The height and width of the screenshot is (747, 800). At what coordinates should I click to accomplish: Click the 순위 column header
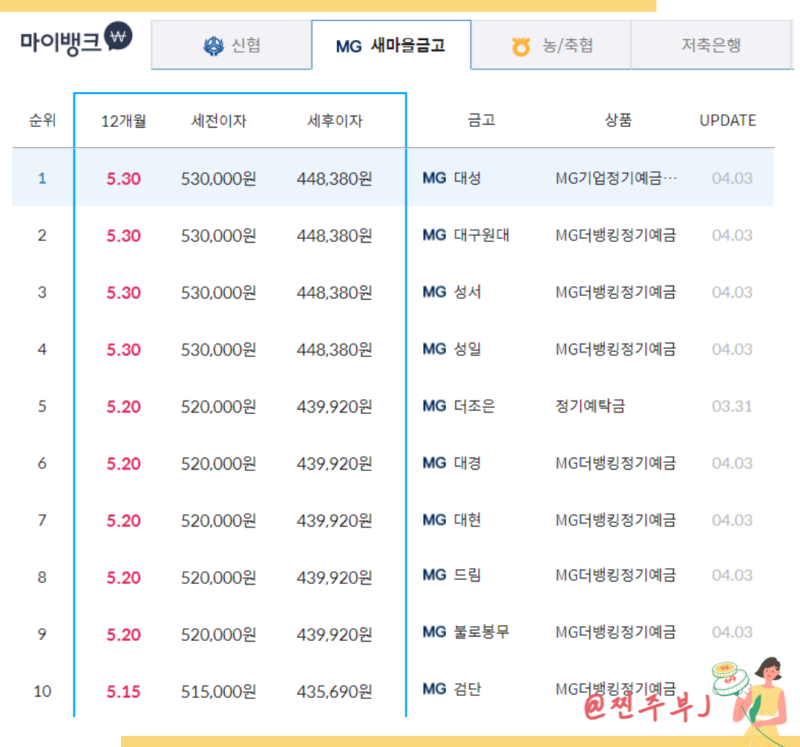pyautogui.click(x=42, y=120)
